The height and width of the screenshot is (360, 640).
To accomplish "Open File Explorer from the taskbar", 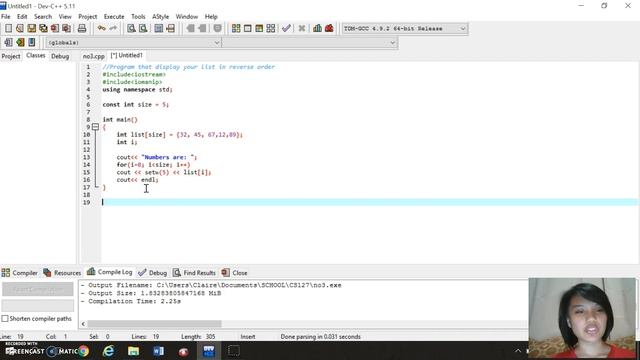I will coord(133,351).
